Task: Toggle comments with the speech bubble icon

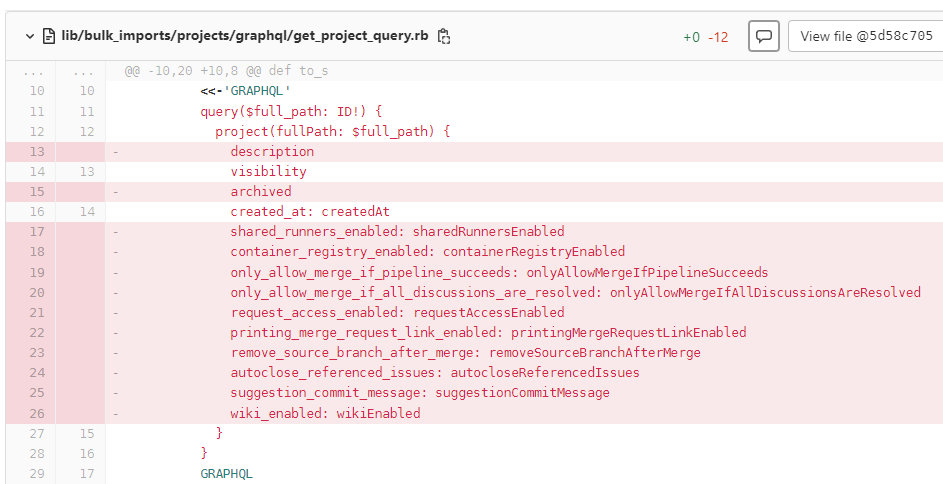Action: pyautogui.click(x=764, y=37)
